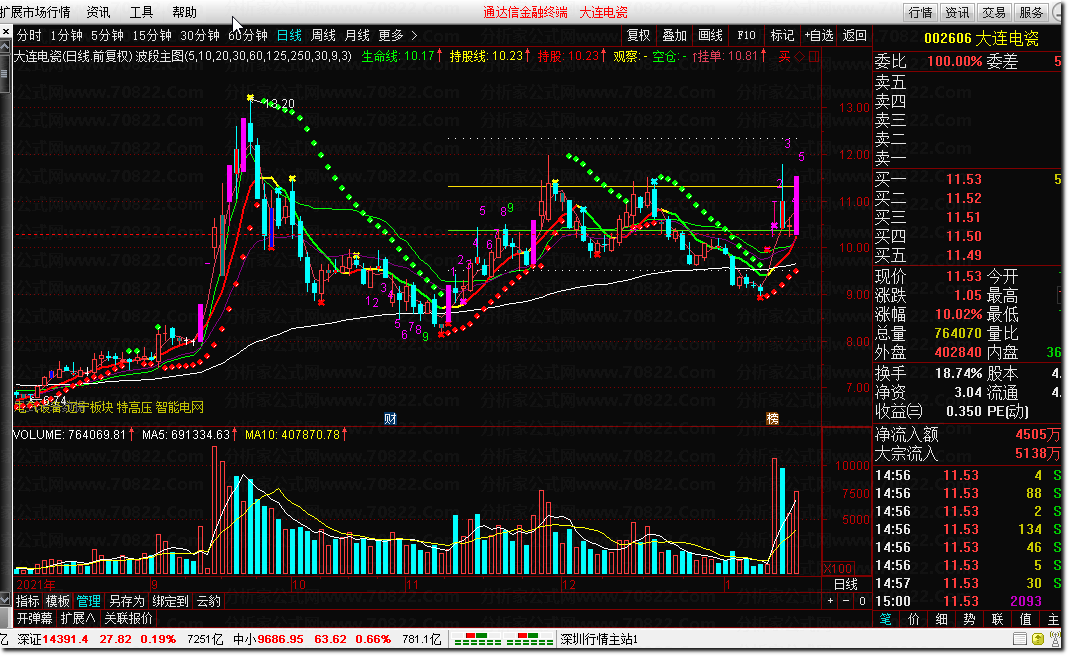Select the 联 related tab
1070x656 pixels.
pyautogui.click(x=998, y=619)
